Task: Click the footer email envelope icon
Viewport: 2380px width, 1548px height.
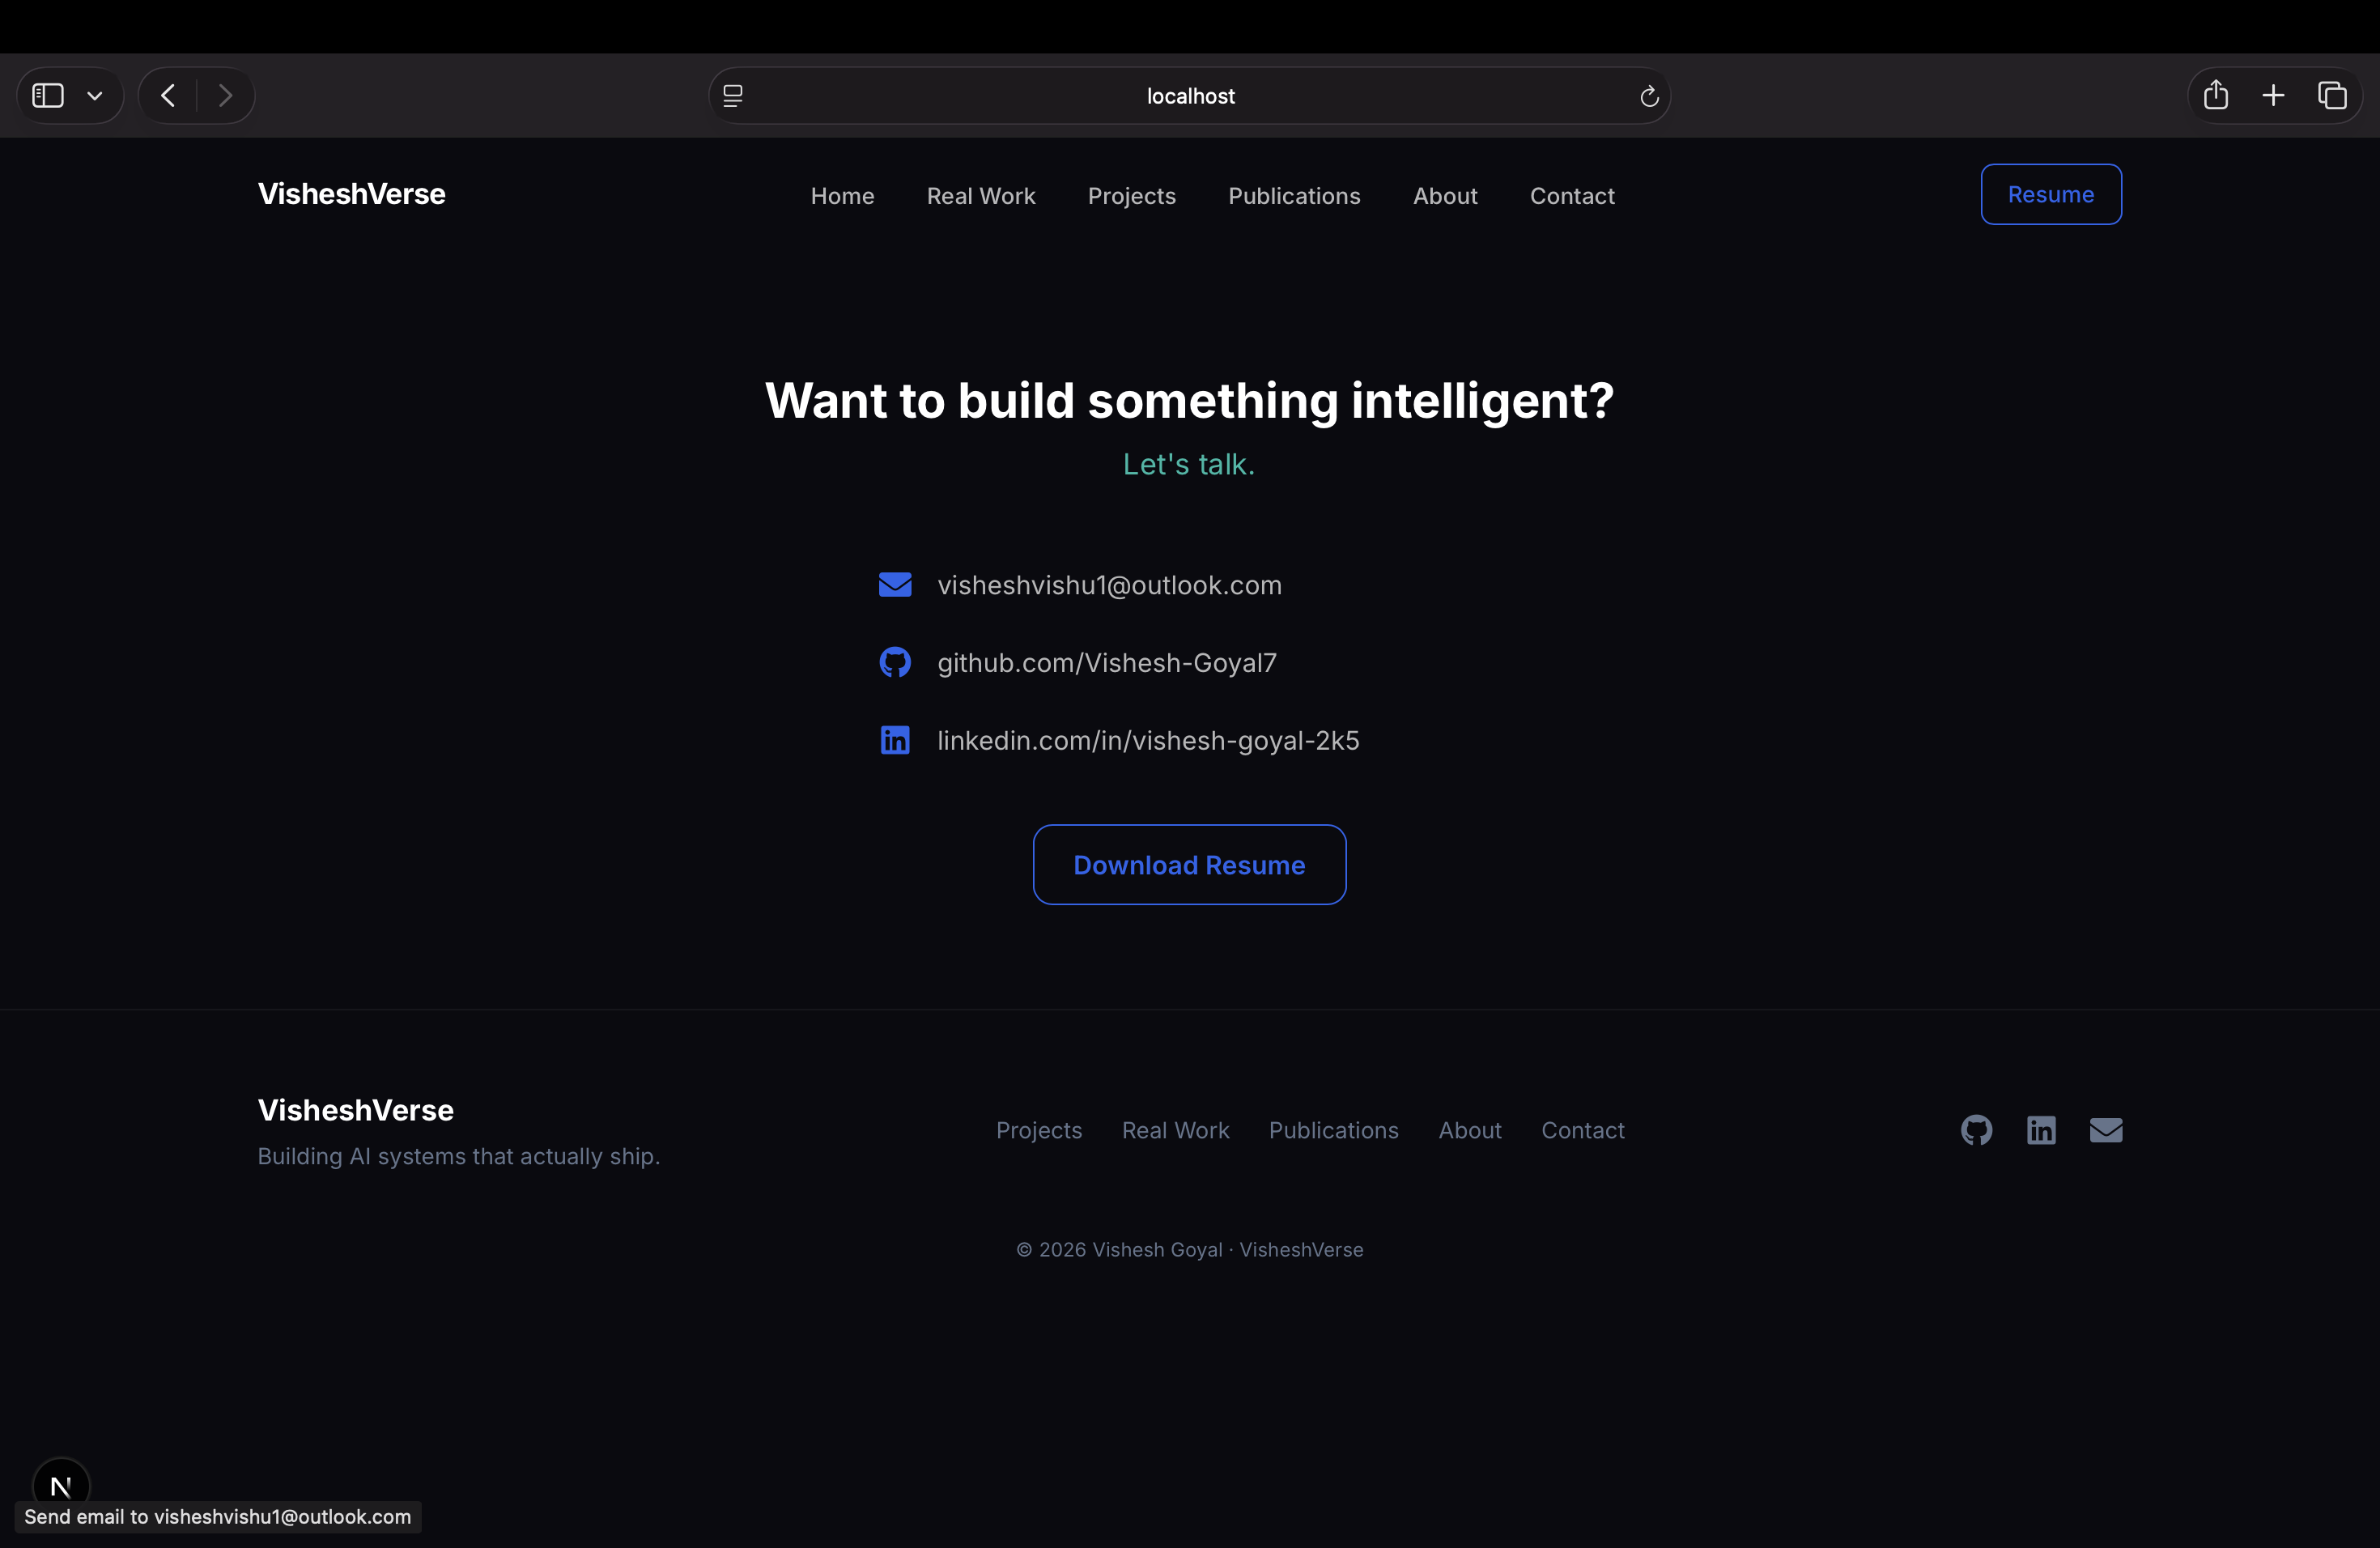Action: (x=2106, y=1130)
